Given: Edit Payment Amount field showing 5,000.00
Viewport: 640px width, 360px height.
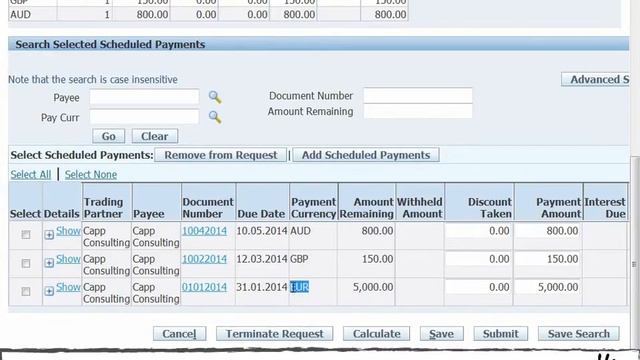Looking at the screenshot, I should point(548,287).
